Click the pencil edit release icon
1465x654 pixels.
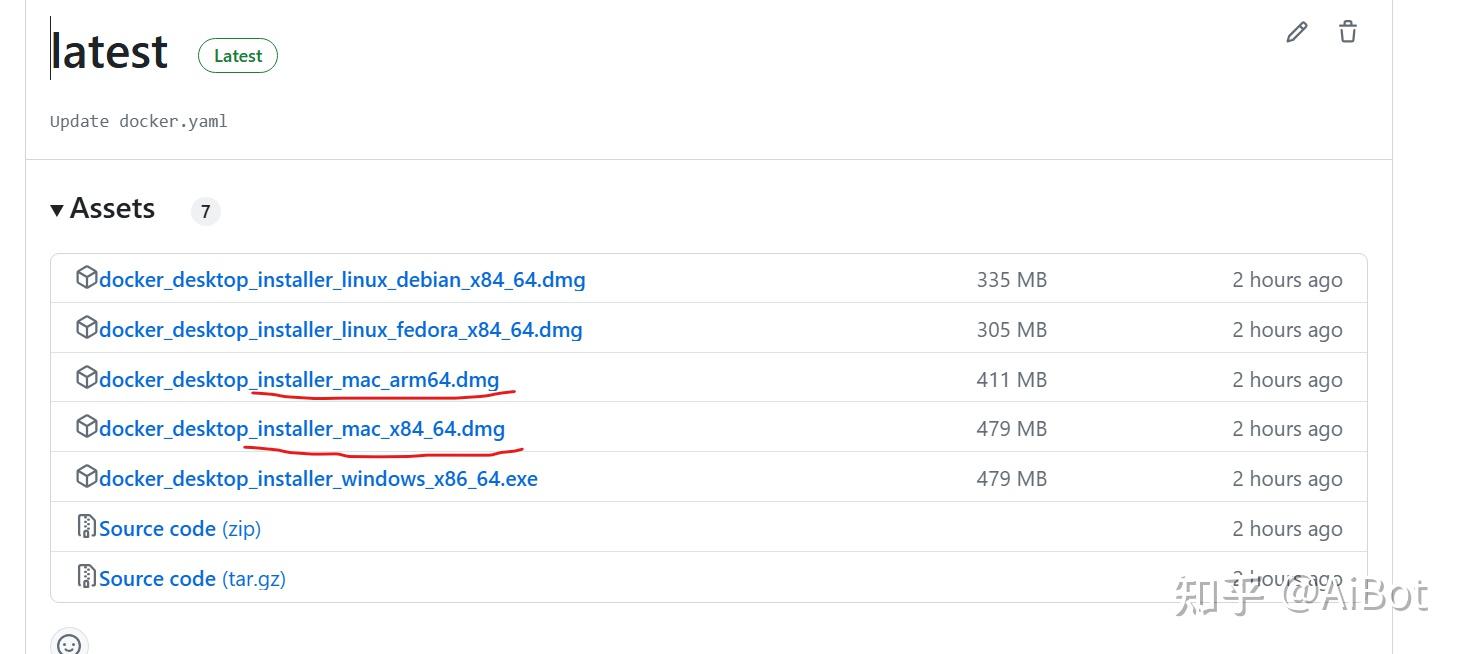1297,33
